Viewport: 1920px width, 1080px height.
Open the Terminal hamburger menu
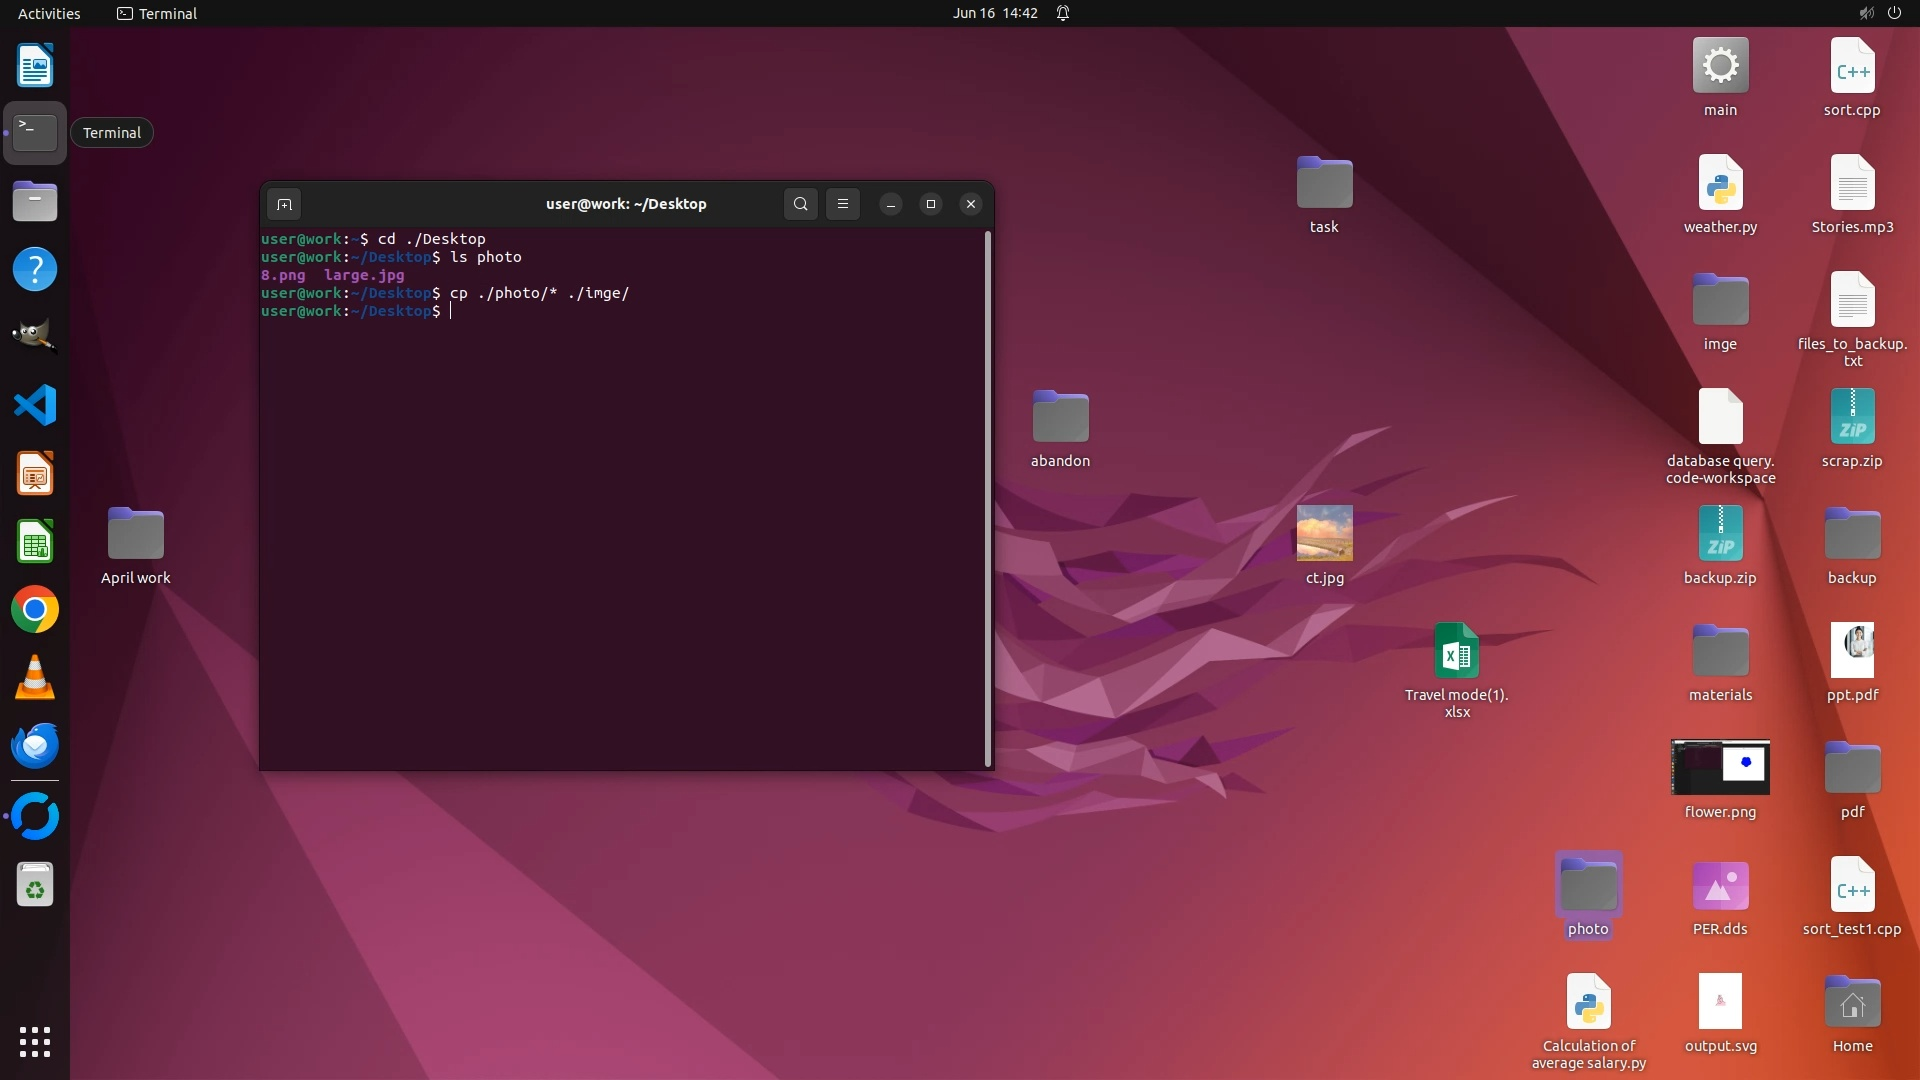[x=843, y=204]
